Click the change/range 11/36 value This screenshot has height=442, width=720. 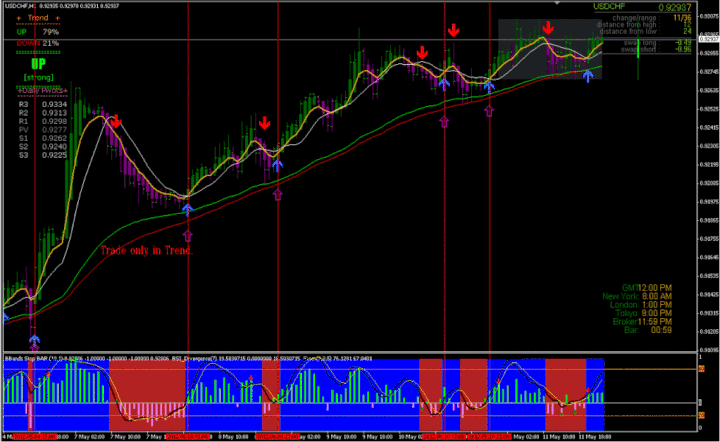pos(682,18)
